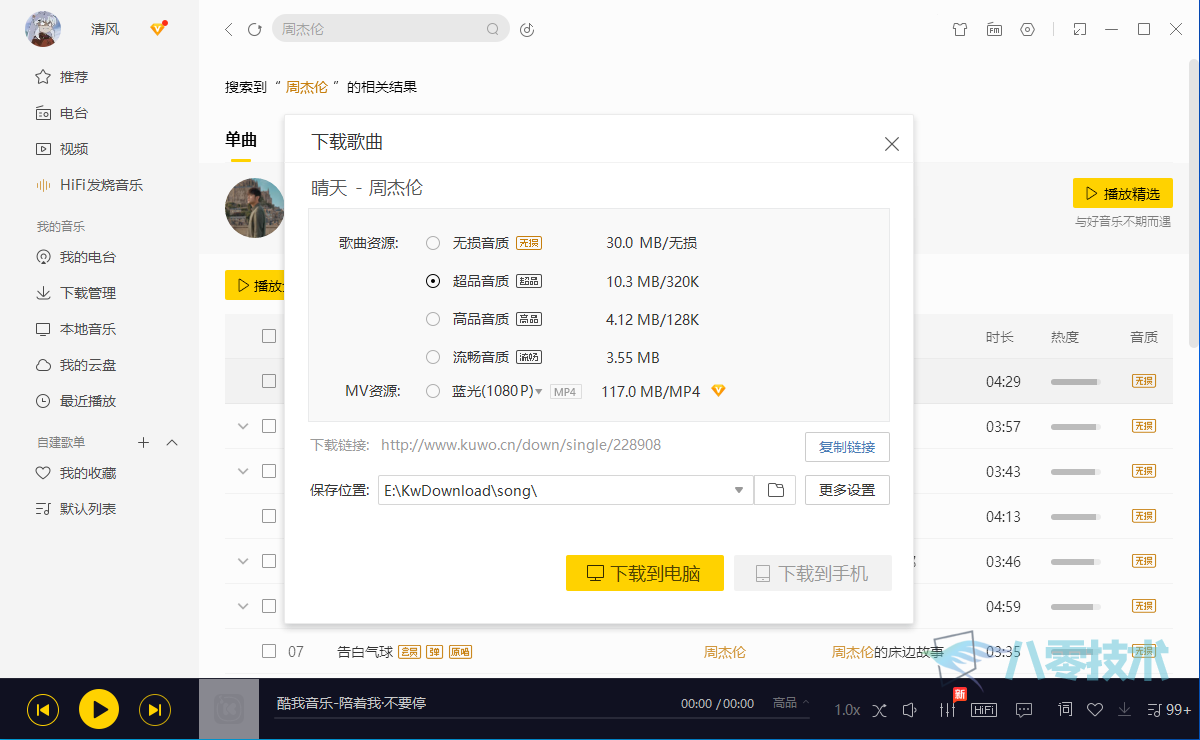This screenshot has width=1200, height=740.
Task: Open 下载管理 in the sidebar
Action: point(76,293)
